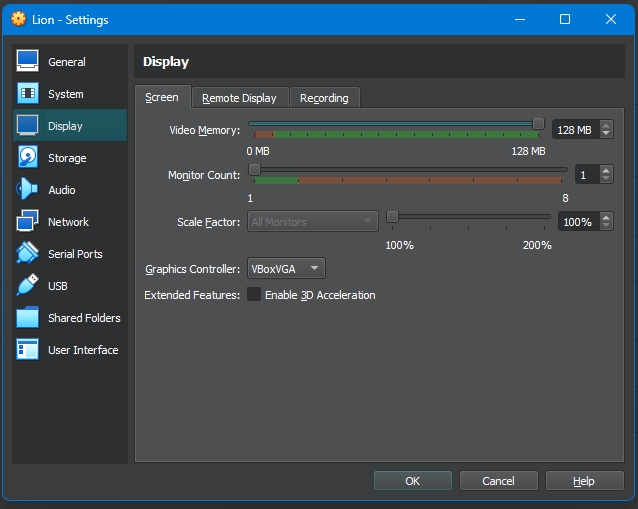Click the Scale Factor percentage field

pos(577,222)
